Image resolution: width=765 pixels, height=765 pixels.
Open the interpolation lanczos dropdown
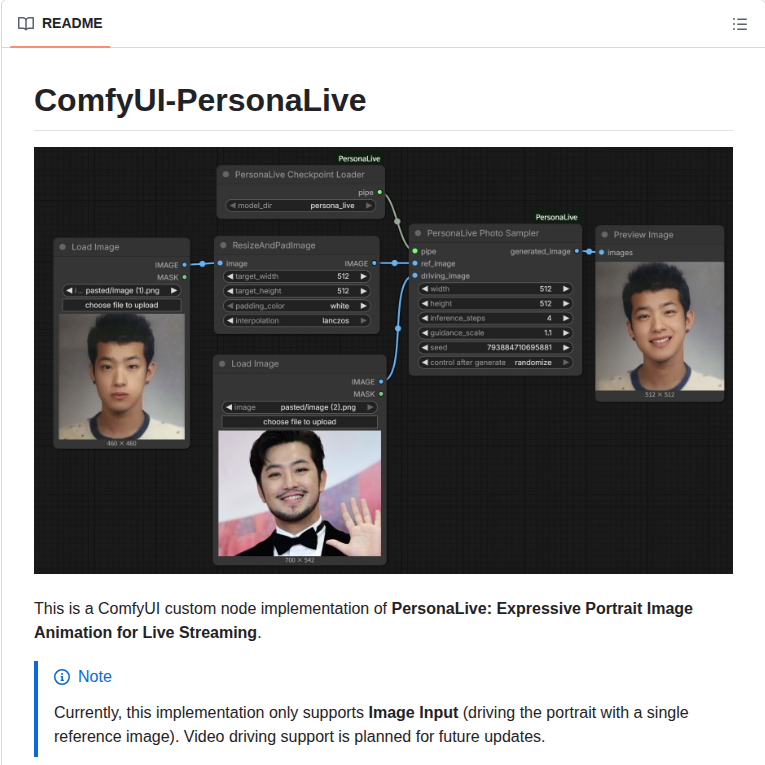(297, 321)
